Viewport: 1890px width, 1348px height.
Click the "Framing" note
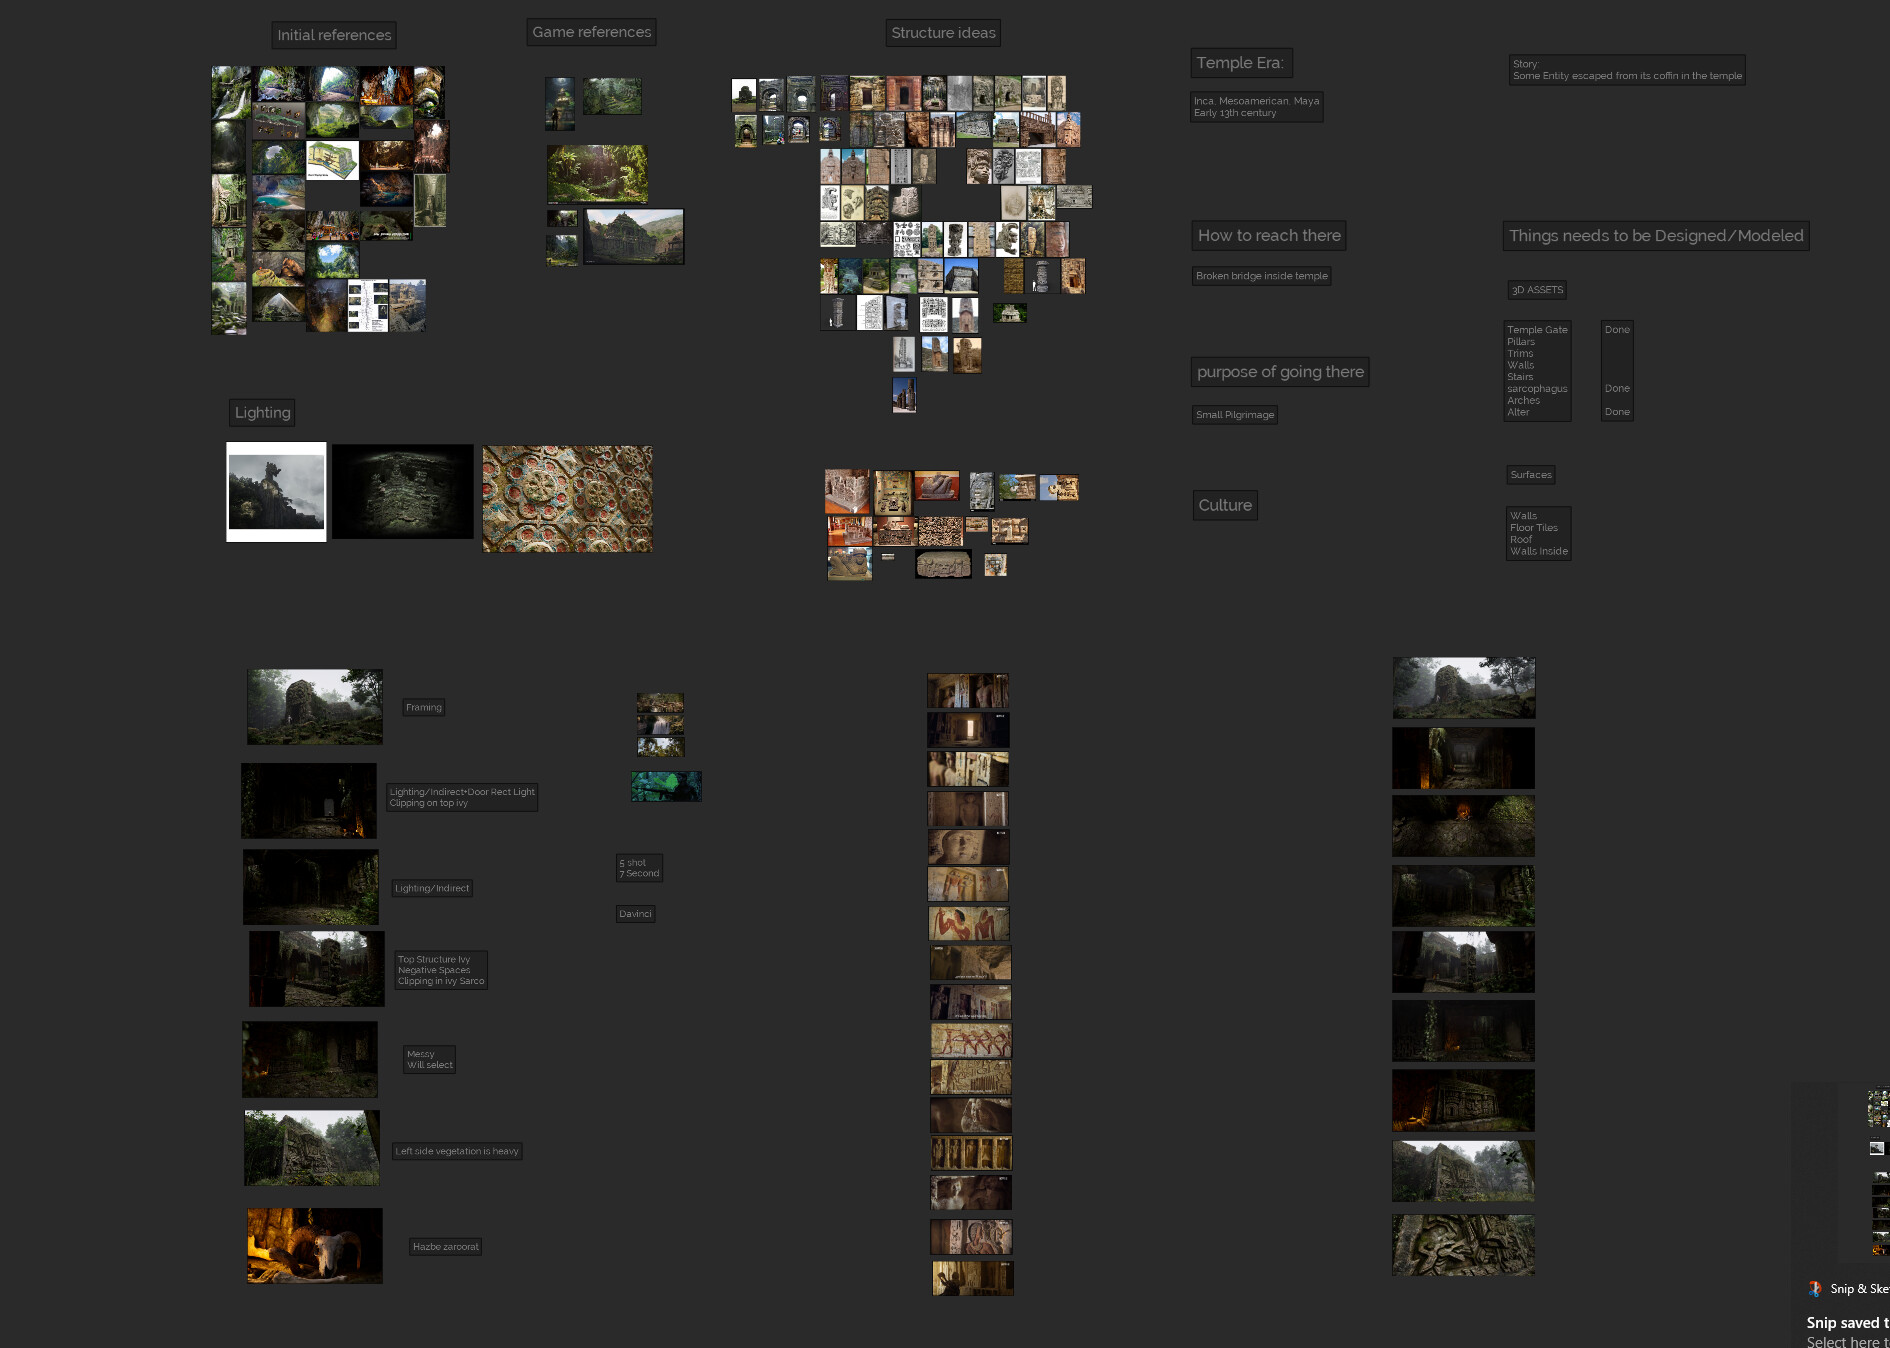pos(424,708)
